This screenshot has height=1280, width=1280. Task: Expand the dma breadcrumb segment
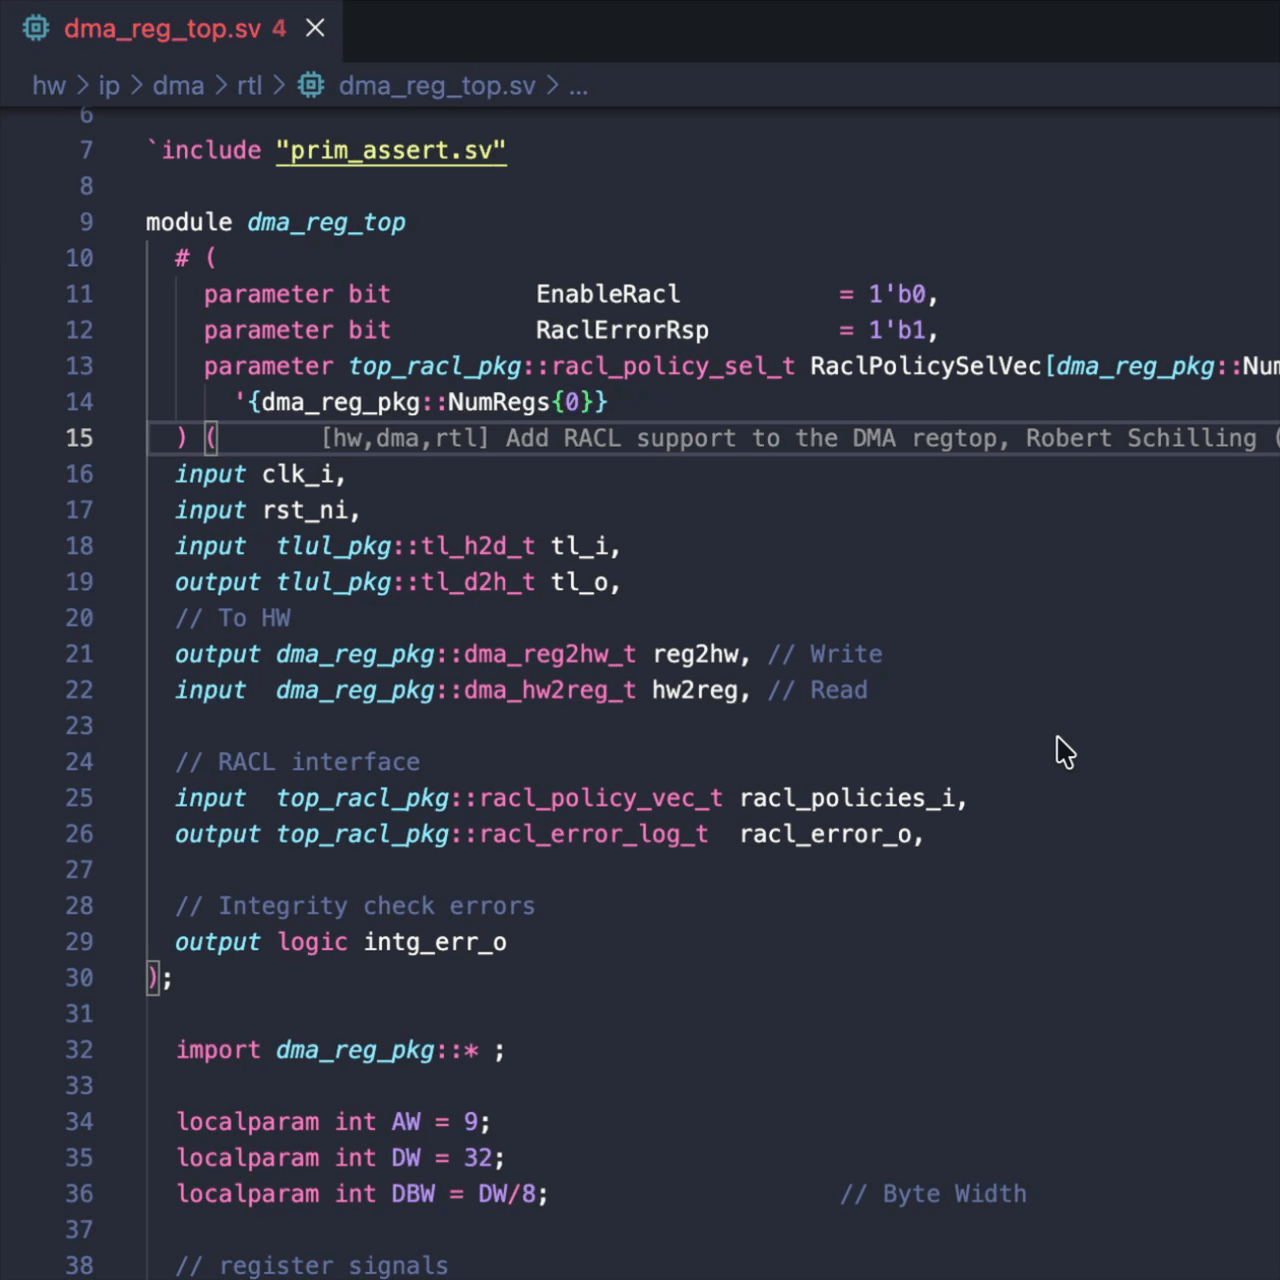(178, 86)
